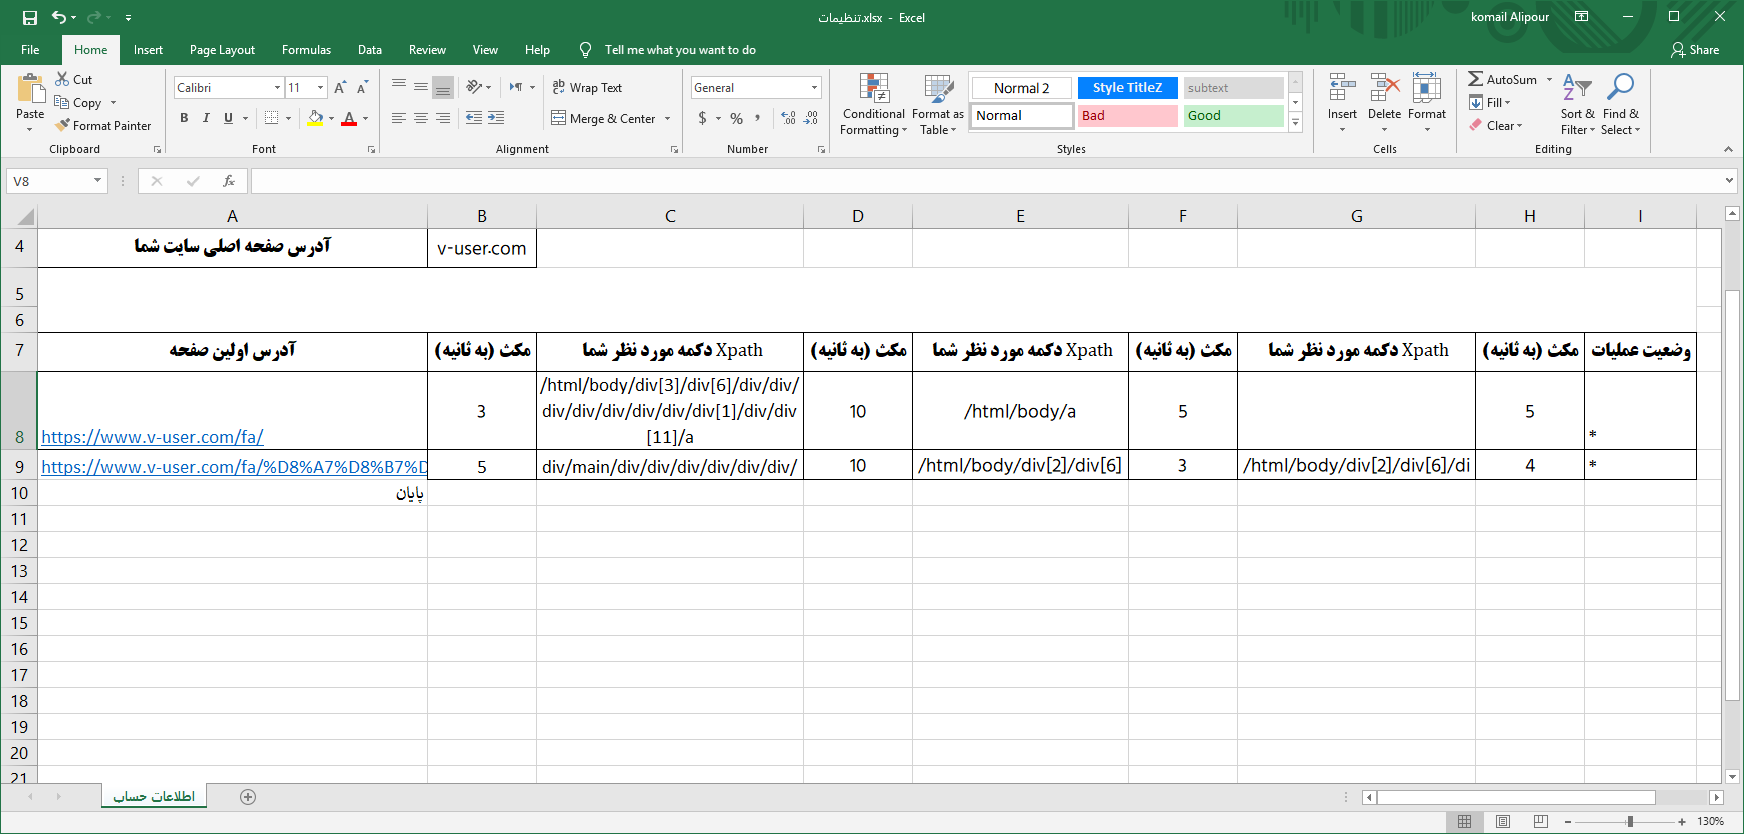Click the Top Align icon

coord(399,87)
